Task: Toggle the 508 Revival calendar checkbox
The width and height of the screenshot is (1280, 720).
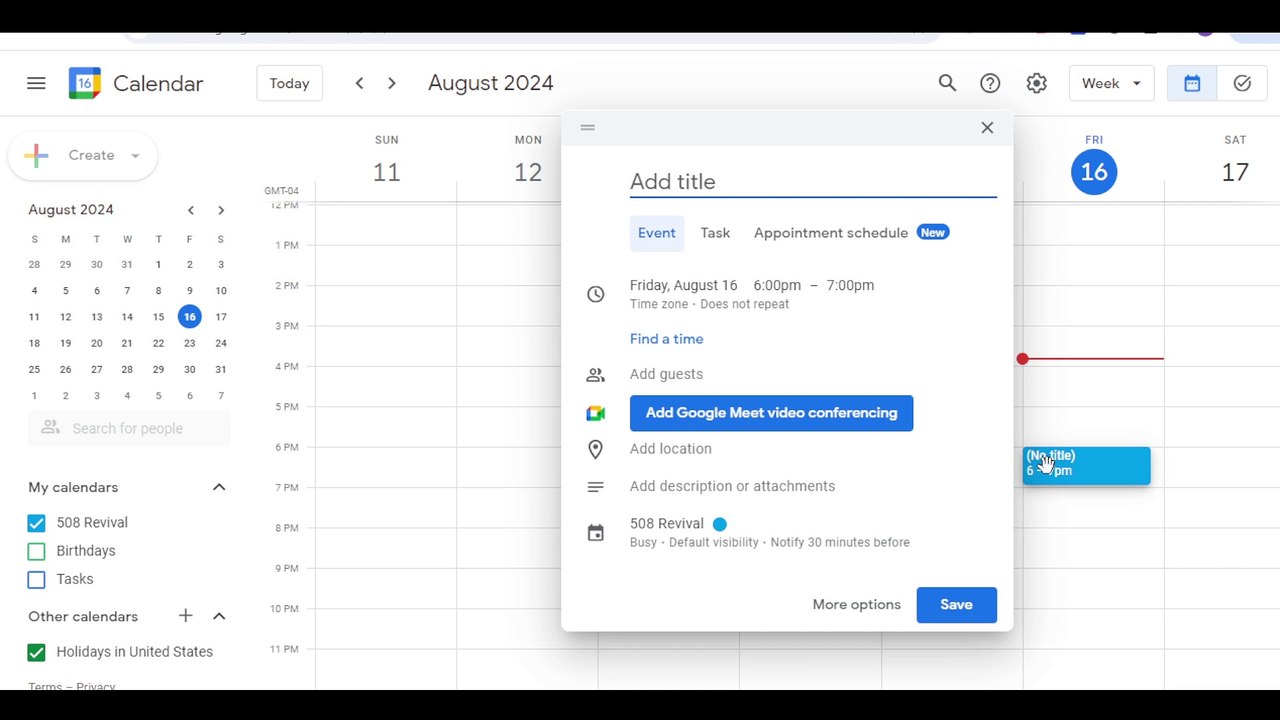Action: point(37,523)
